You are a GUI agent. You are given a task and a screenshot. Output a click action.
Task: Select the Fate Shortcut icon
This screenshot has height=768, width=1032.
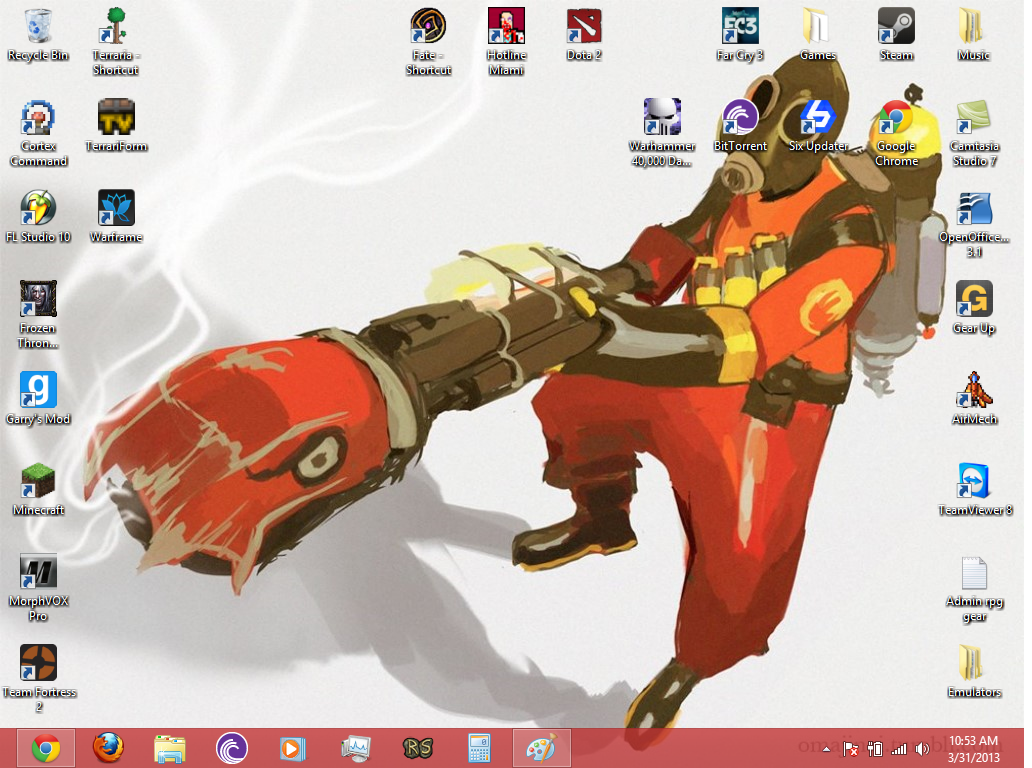(428, 41)
